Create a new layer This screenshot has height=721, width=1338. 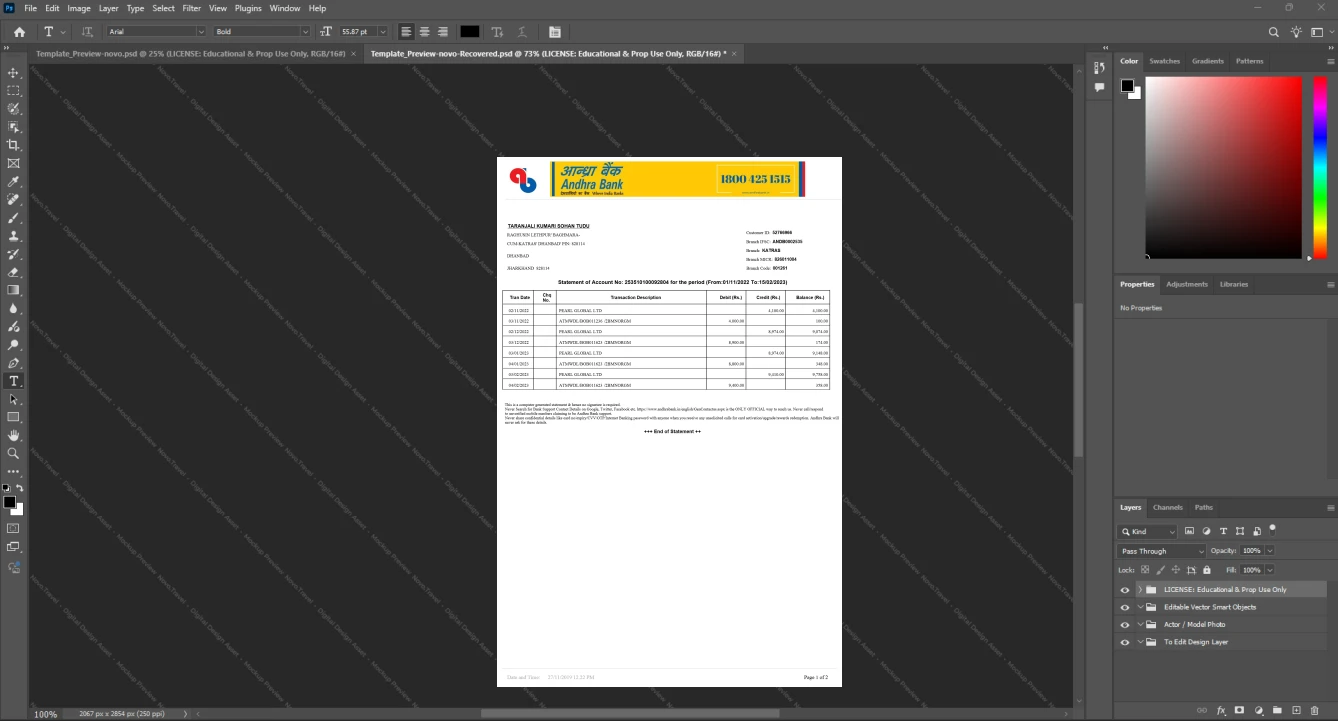point(1296,710)
